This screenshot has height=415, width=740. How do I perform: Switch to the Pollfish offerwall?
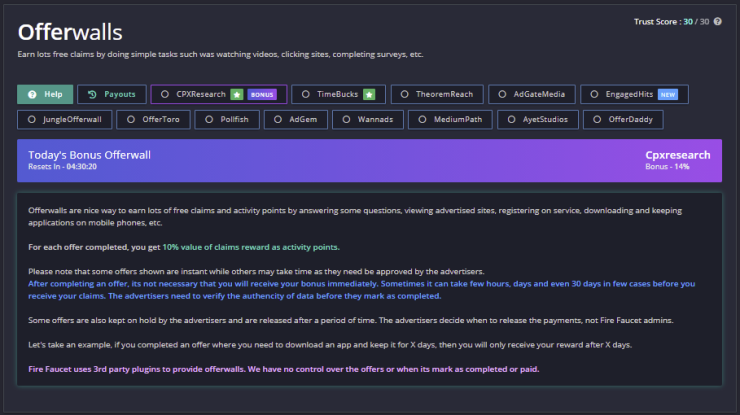[227, 119]
